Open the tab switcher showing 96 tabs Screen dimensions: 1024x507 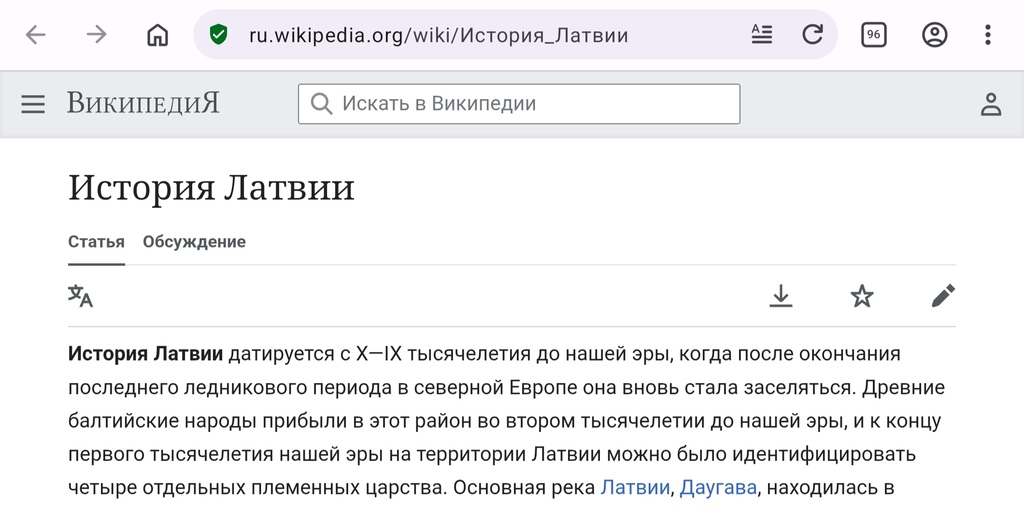coord(874,35)
